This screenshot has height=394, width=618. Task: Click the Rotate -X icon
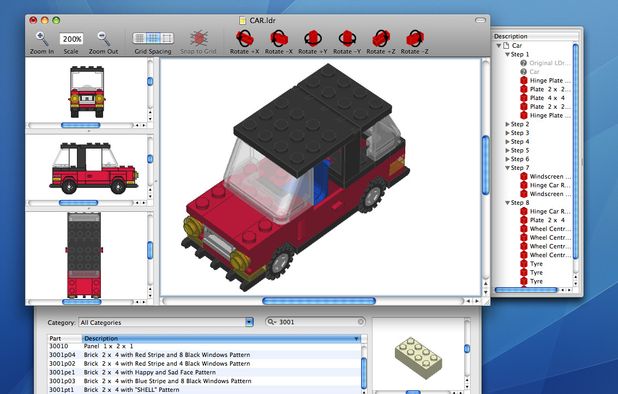tap(279, 39)
